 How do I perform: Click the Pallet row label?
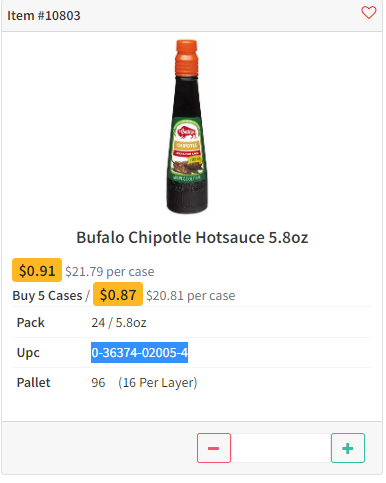pyautogui.click(x=33, y=383)
